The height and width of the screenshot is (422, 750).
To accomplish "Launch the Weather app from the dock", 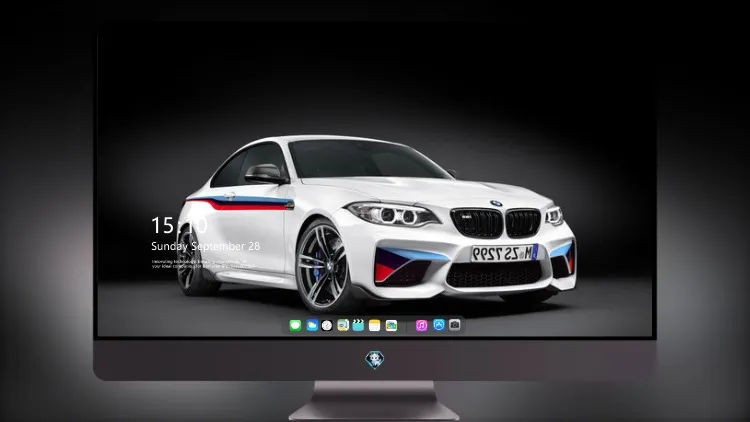I will (312, 325).
